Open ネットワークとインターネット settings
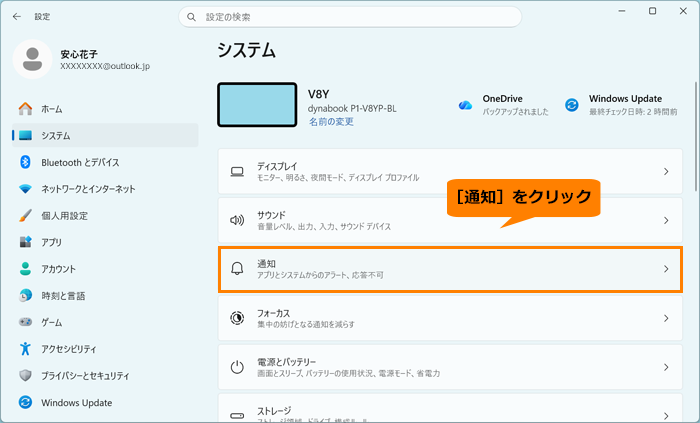700x423 pixels. click(88, 189)
